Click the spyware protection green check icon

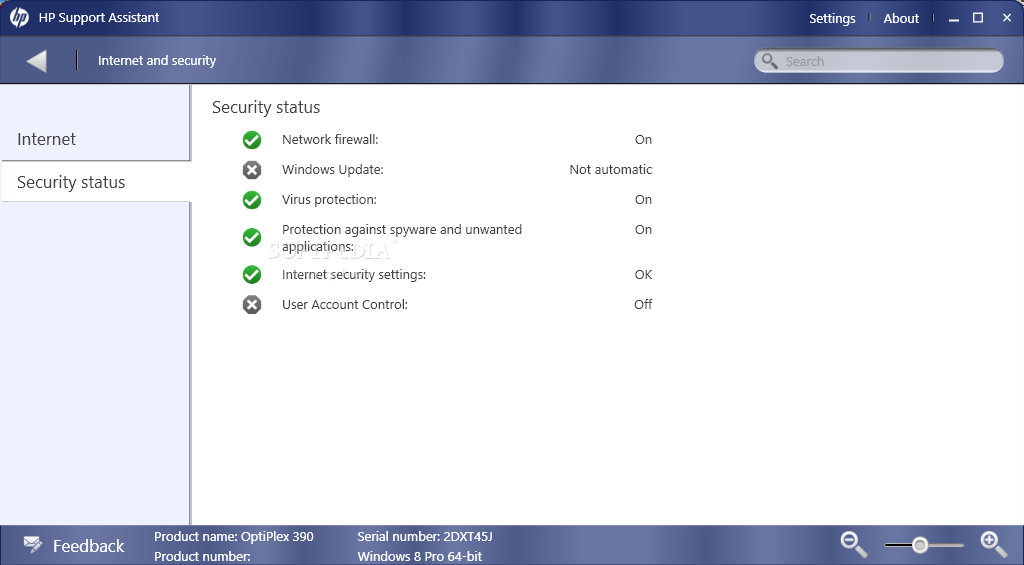[251, 237]
